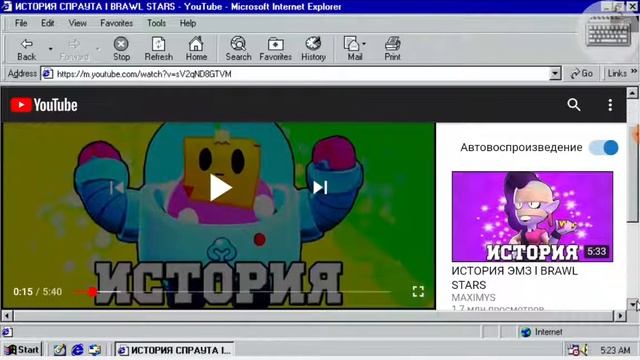Open the Favorites menu

point(116,23)
